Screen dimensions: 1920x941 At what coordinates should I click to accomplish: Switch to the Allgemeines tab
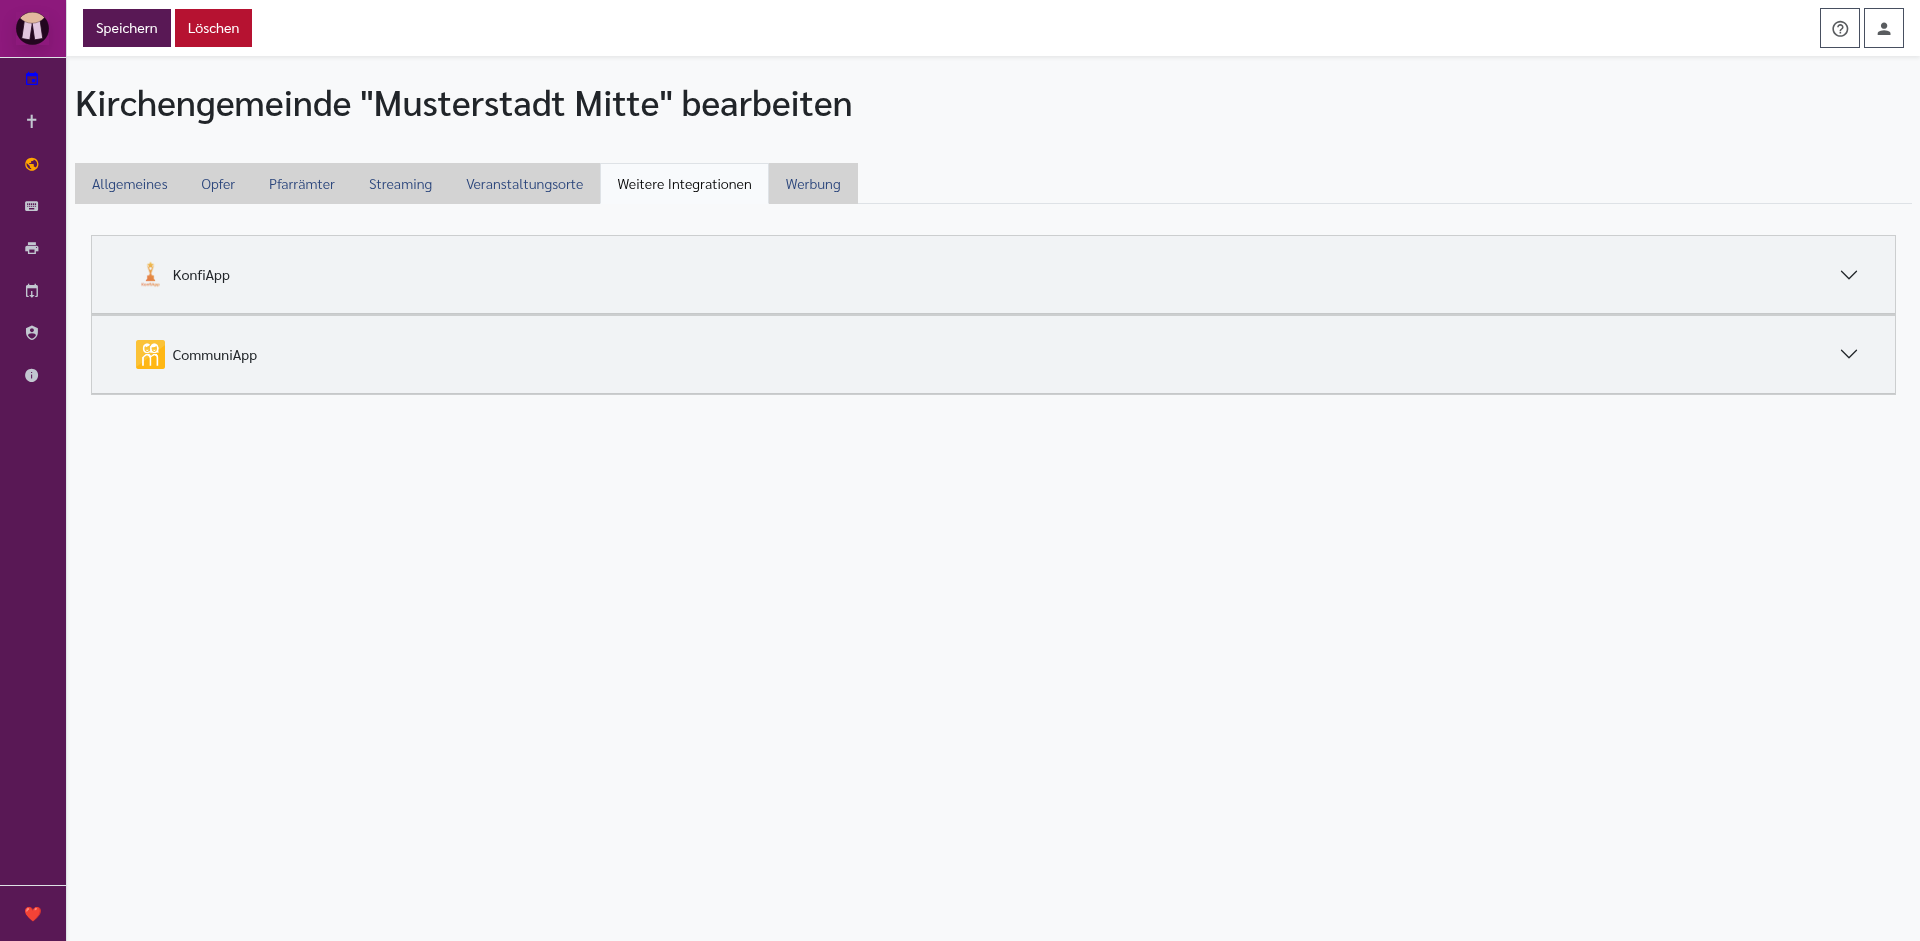pos(130,184)
